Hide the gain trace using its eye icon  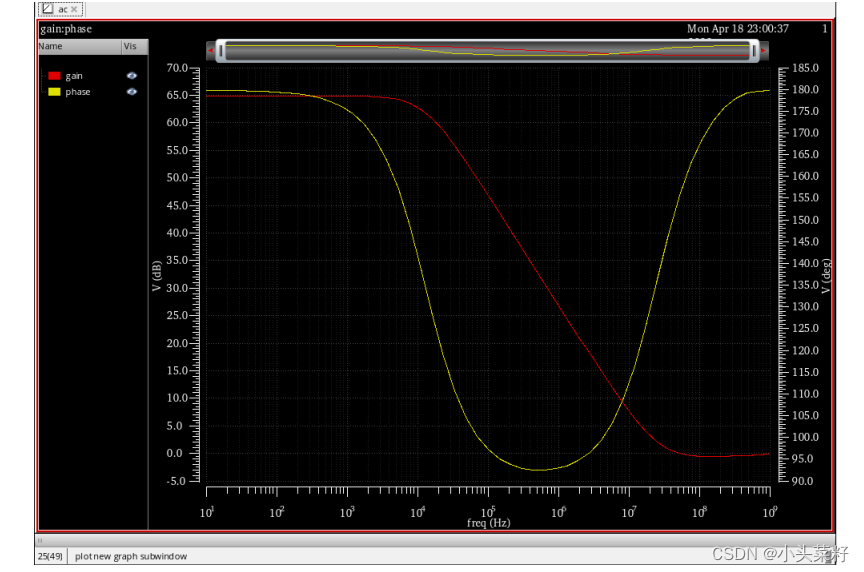(x=132, y=75)
